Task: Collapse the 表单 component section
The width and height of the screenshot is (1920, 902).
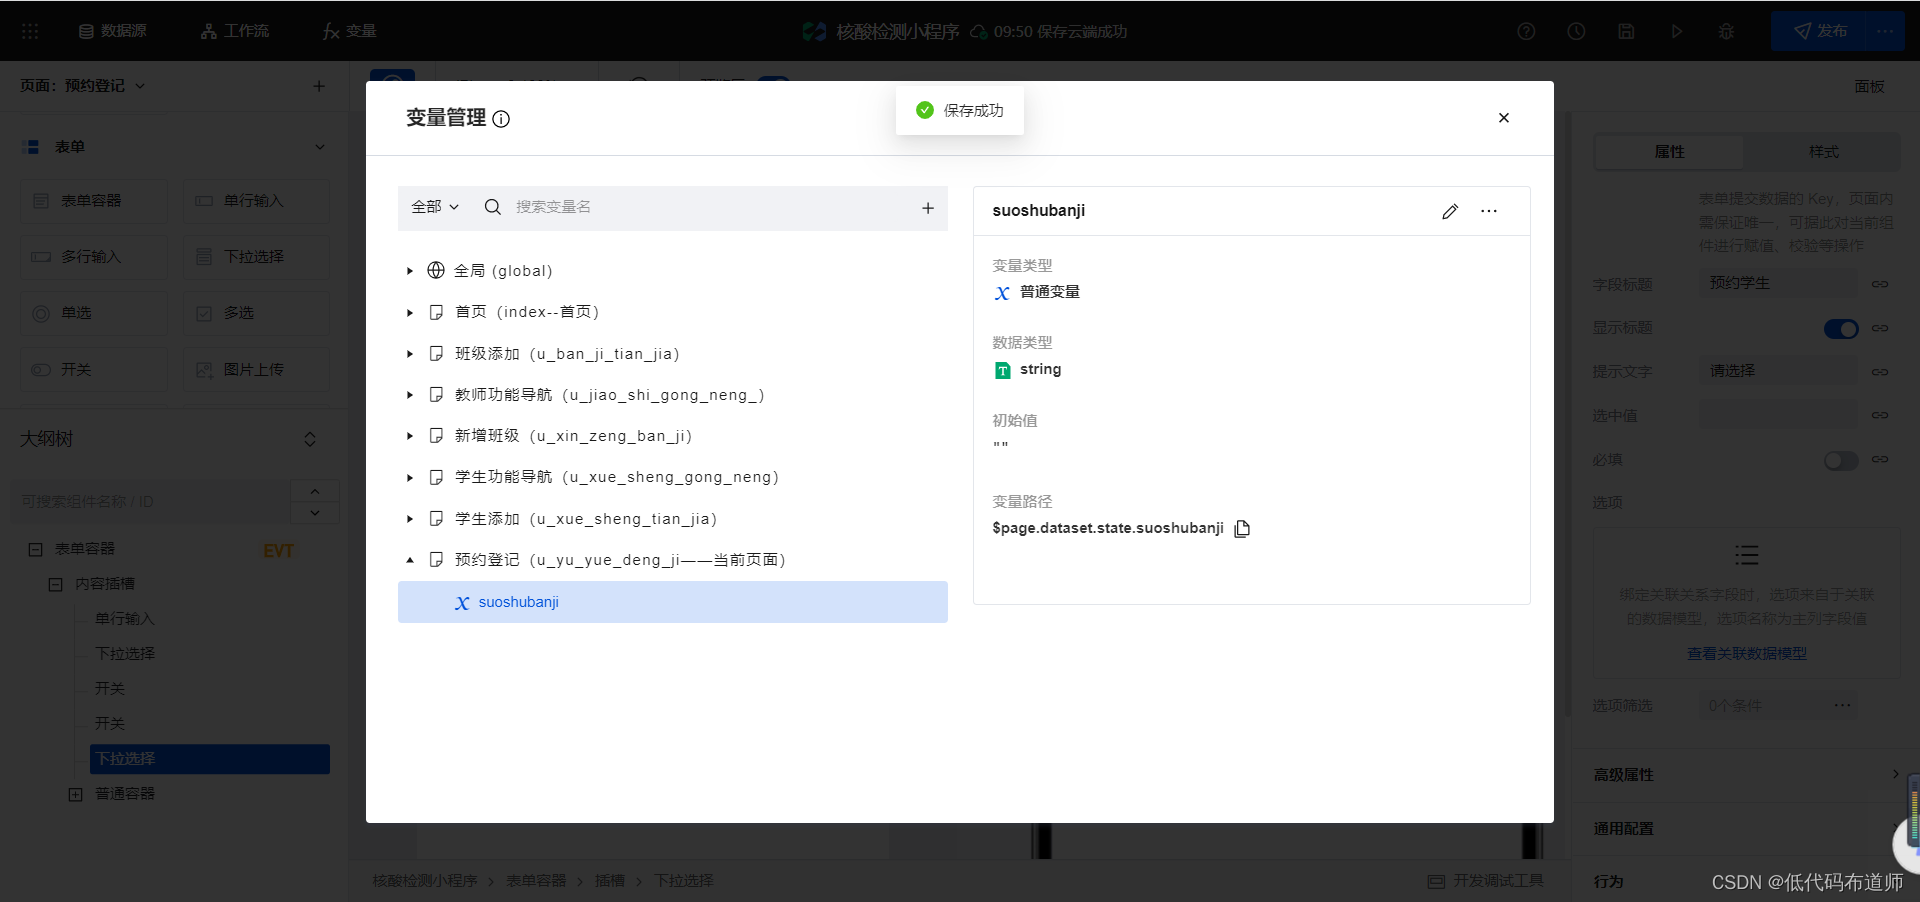Action: pos(320,147)
